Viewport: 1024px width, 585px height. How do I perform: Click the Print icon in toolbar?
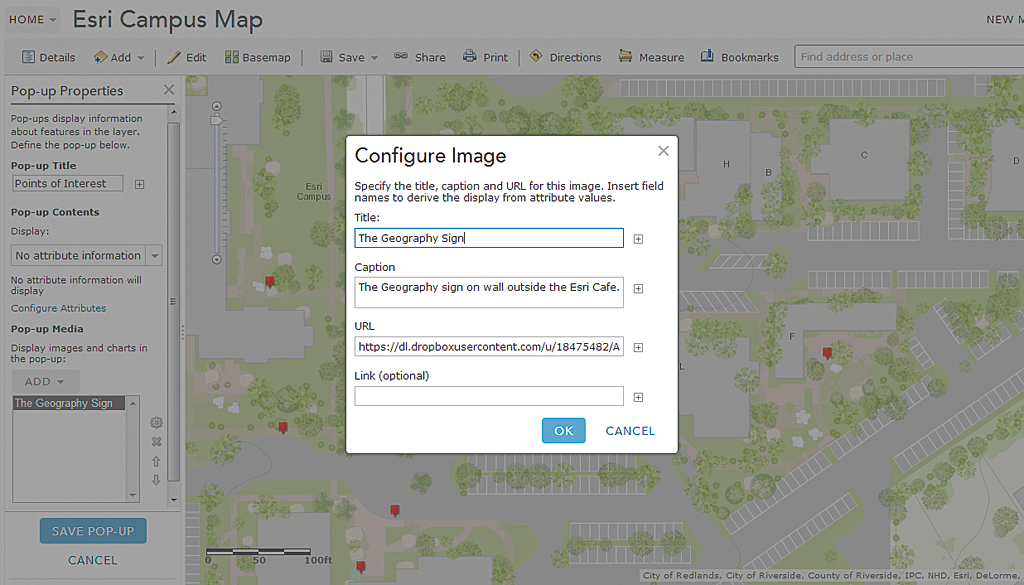coord(469,57)
